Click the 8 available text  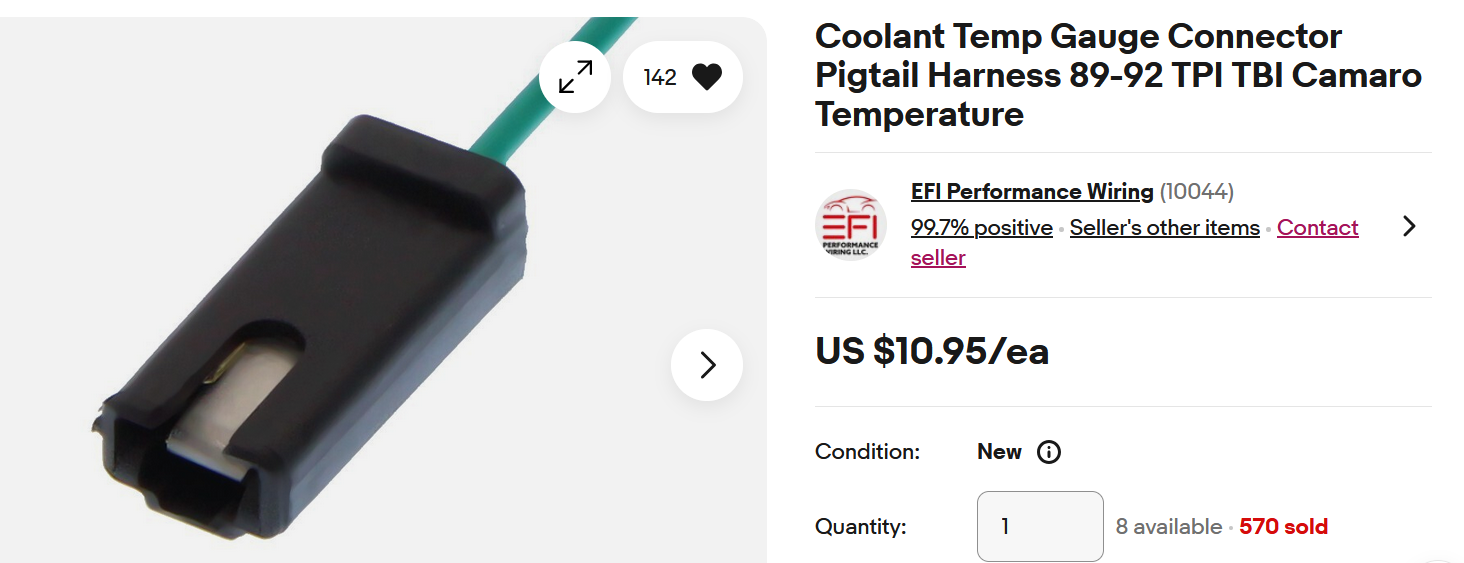point(1168,527)
